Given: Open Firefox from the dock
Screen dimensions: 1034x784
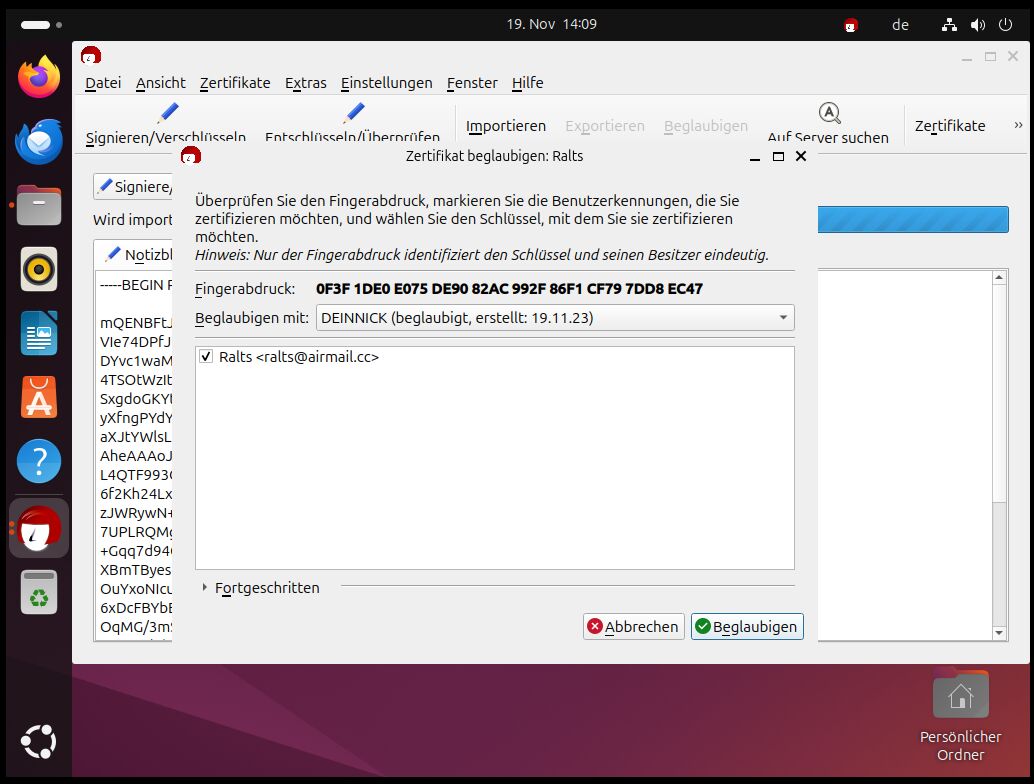Looking at the screenshot, I should point(39,78).
